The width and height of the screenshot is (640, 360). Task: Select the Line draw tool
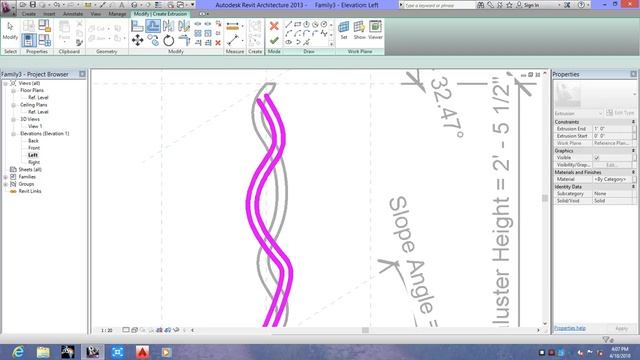[289, 24]
